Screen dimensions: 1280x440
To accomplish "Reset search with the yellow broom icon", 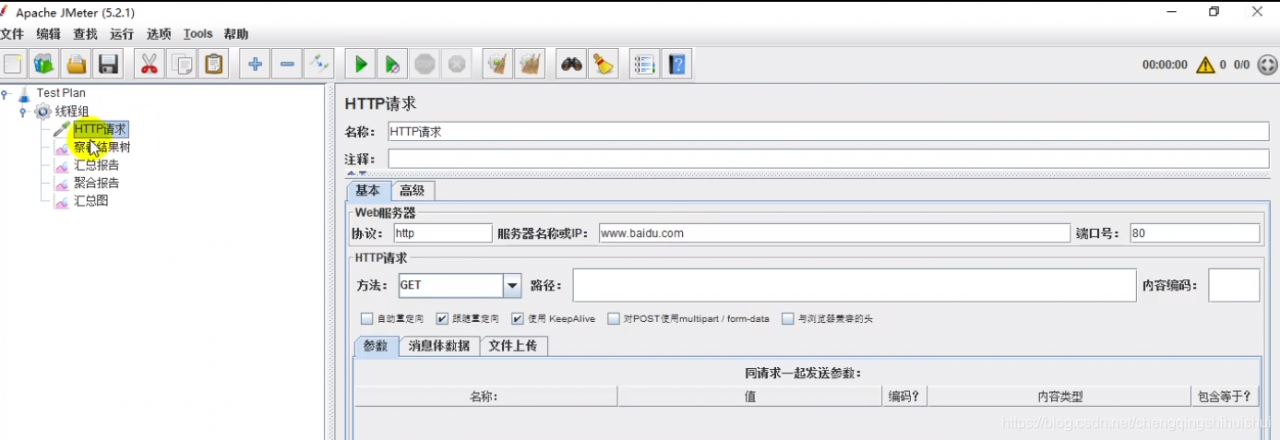I will point(603,65).
